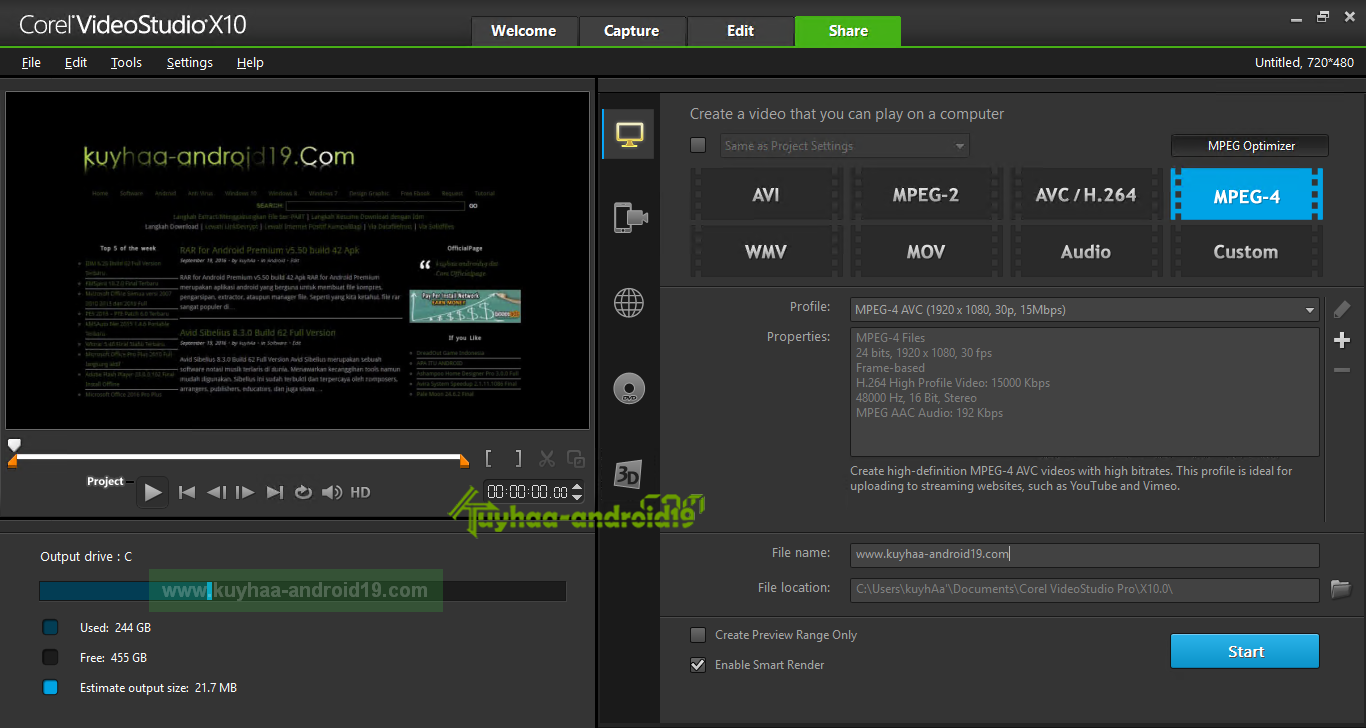Step to the previous frame
This screenshot has width=1366, height=728.
[216, 492]
